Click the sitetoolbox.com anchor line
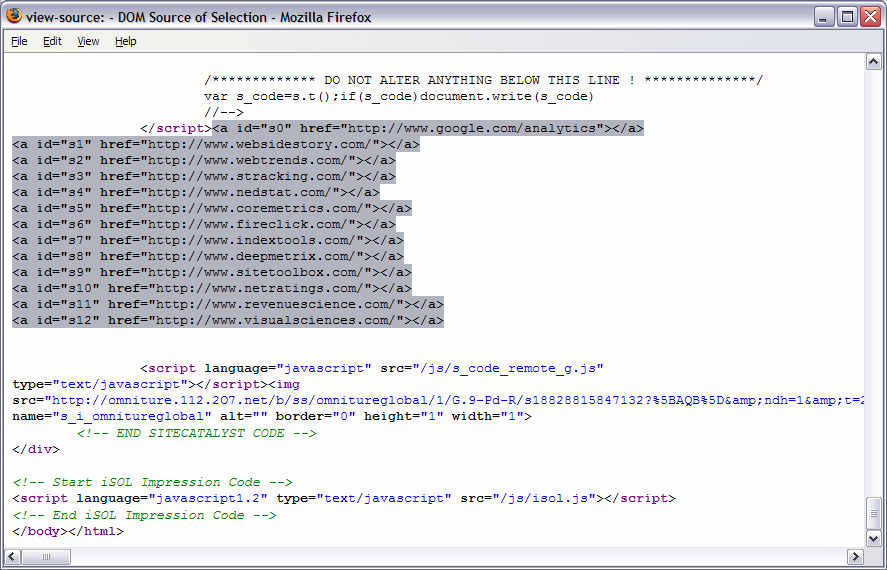 pyautogui.click(x=212, y=273)
